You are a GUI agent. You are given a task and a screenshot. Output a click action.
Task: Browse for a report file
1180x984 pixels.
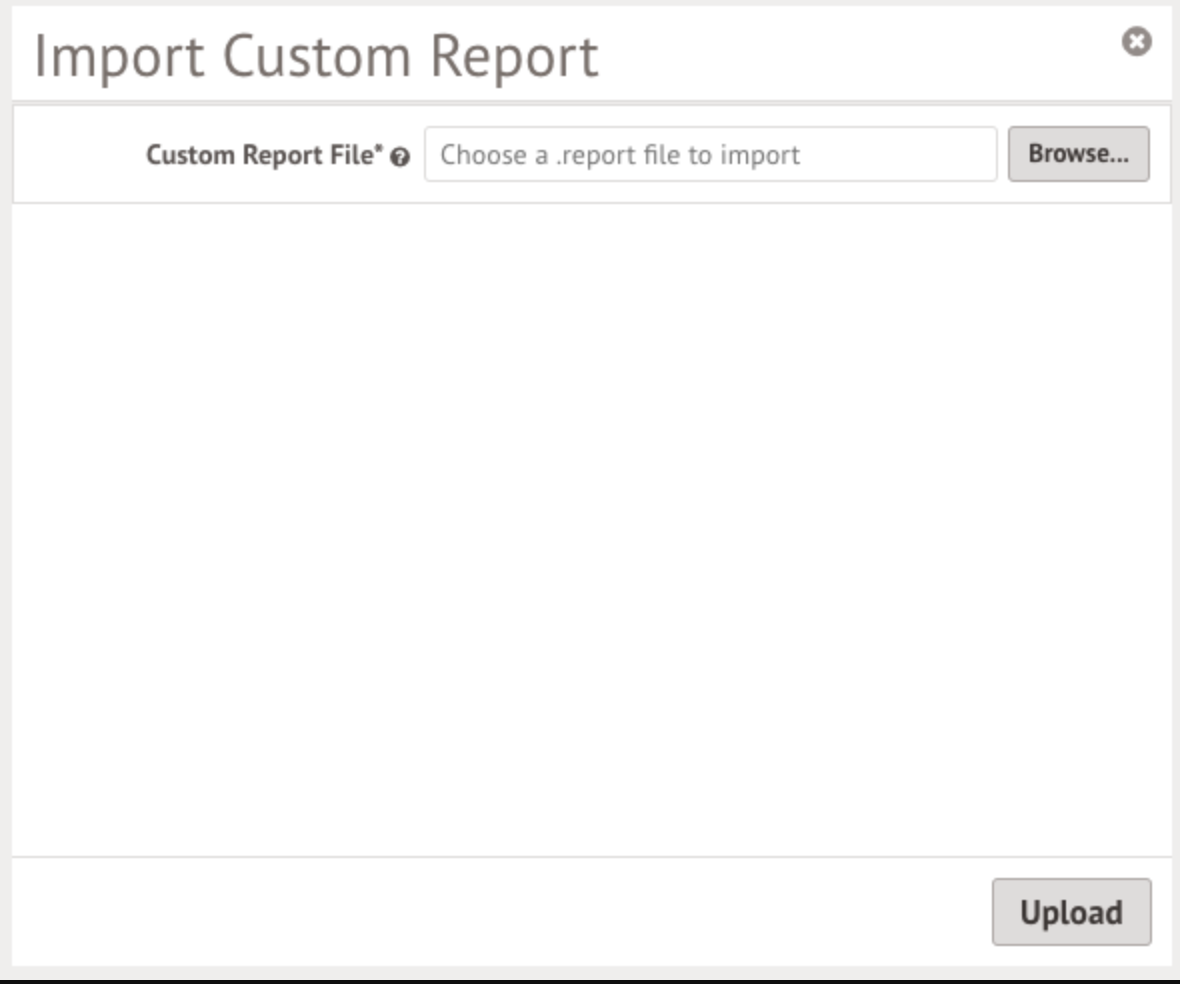tap(1078, 154)
